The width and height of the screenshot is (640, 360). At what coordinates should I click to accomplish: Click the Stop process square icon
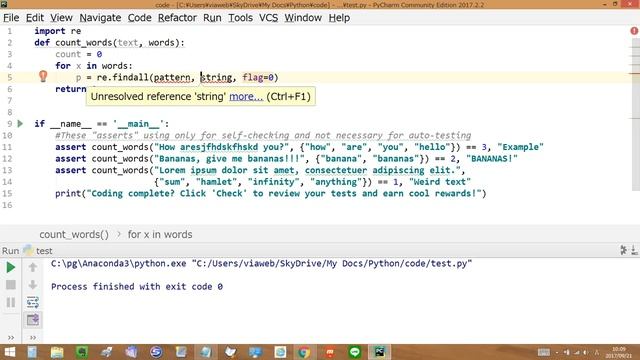pos(11,284)
